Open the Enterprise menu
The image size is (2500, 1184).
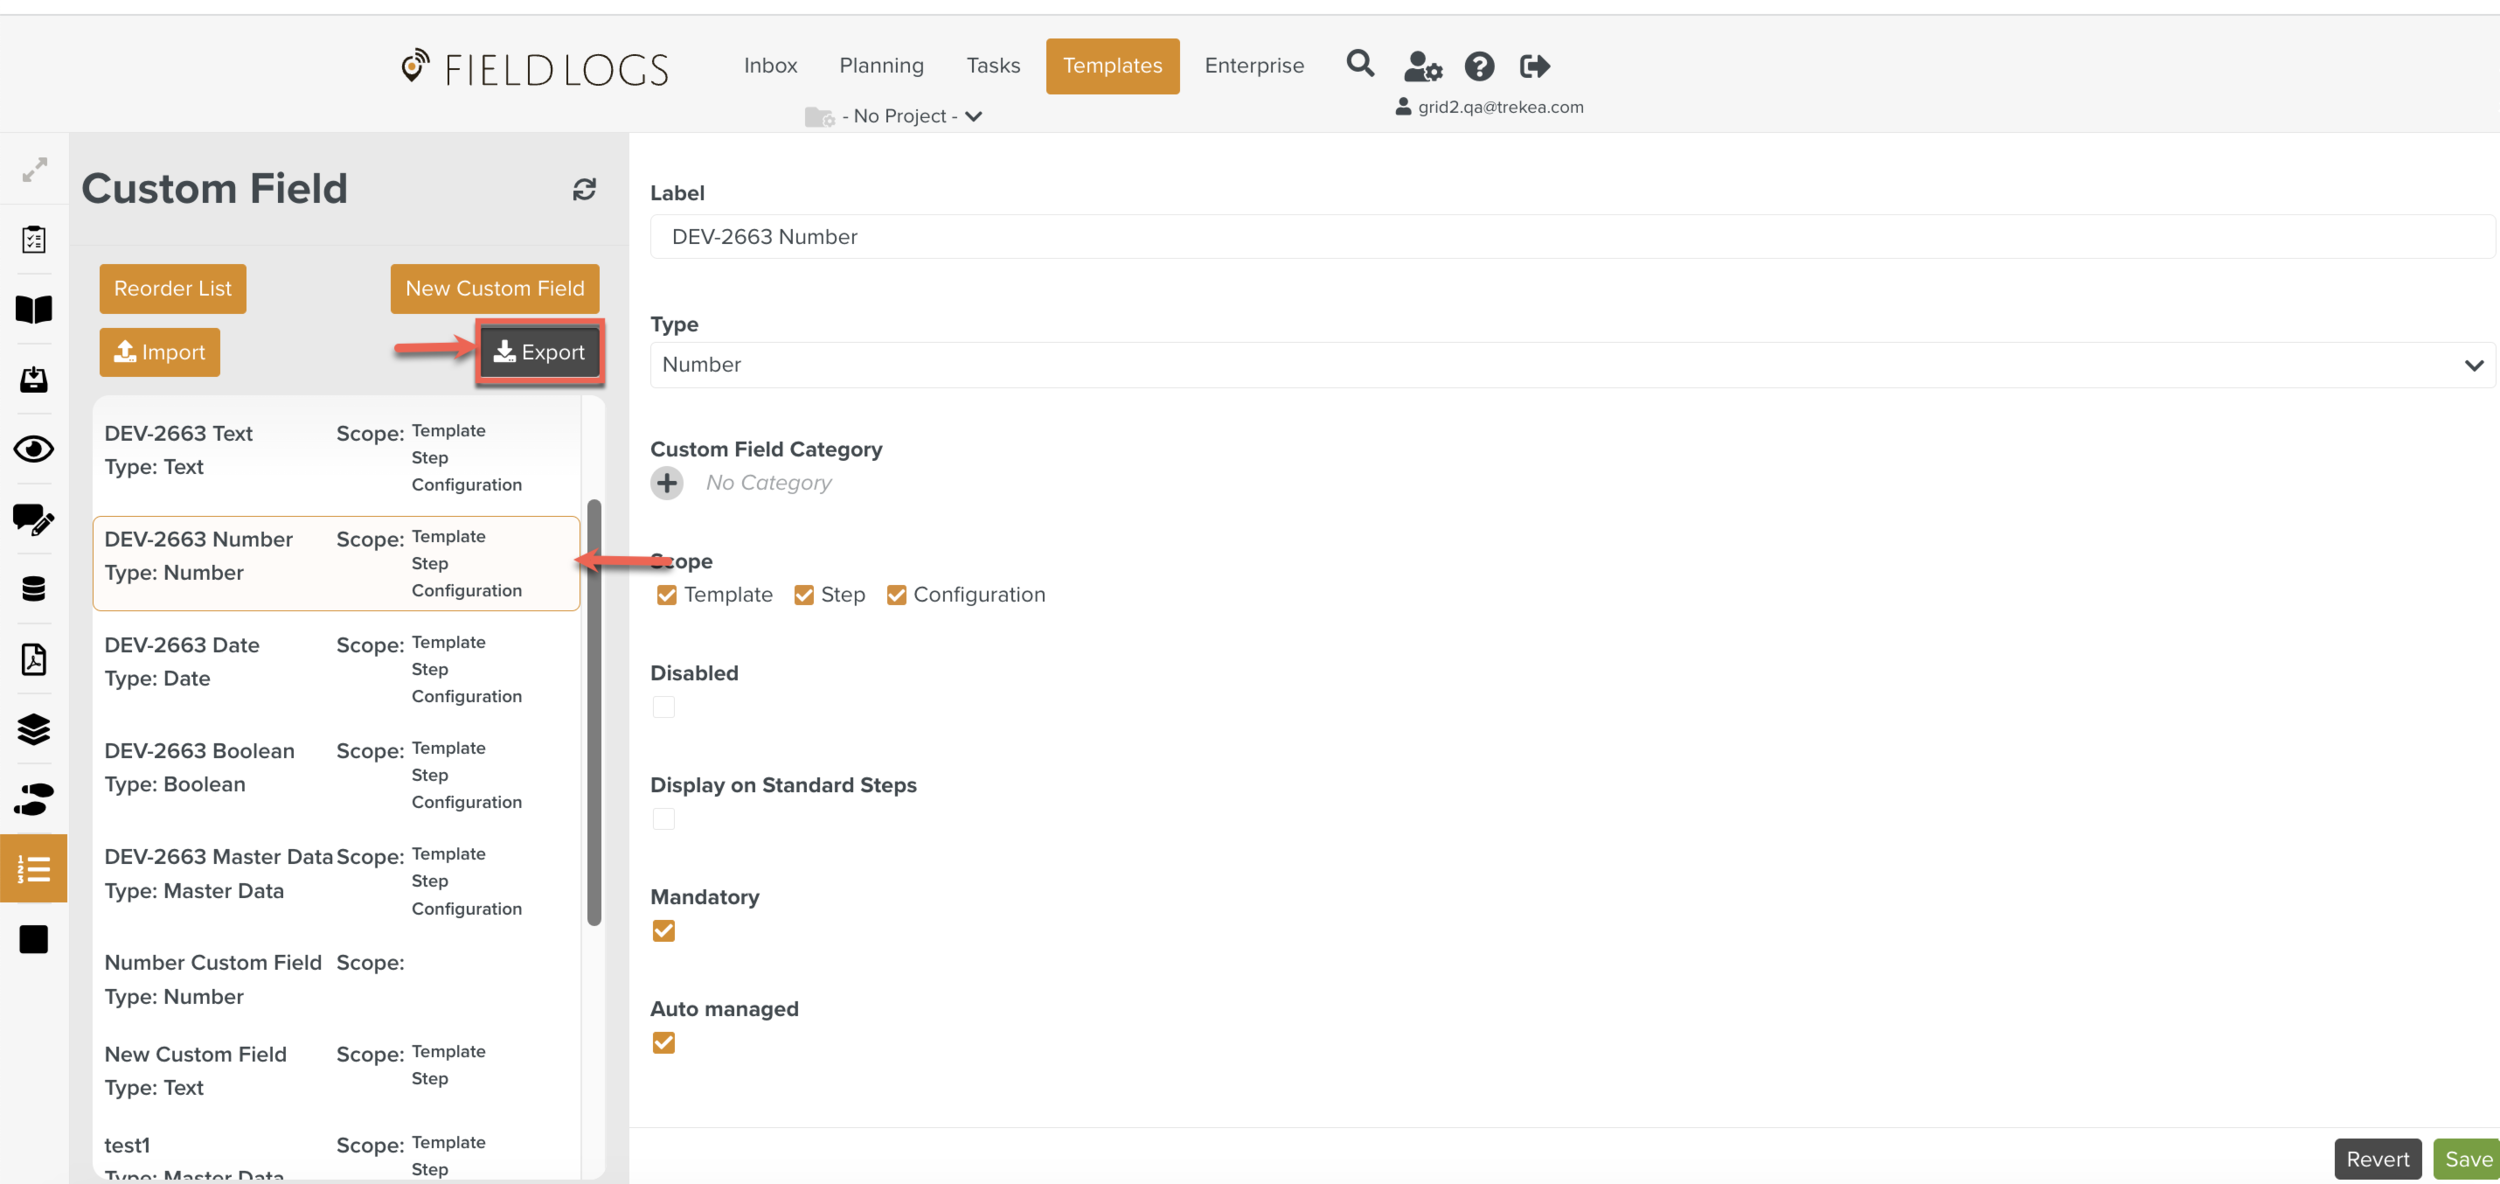pyautogui.click(x=1254, y=66)
